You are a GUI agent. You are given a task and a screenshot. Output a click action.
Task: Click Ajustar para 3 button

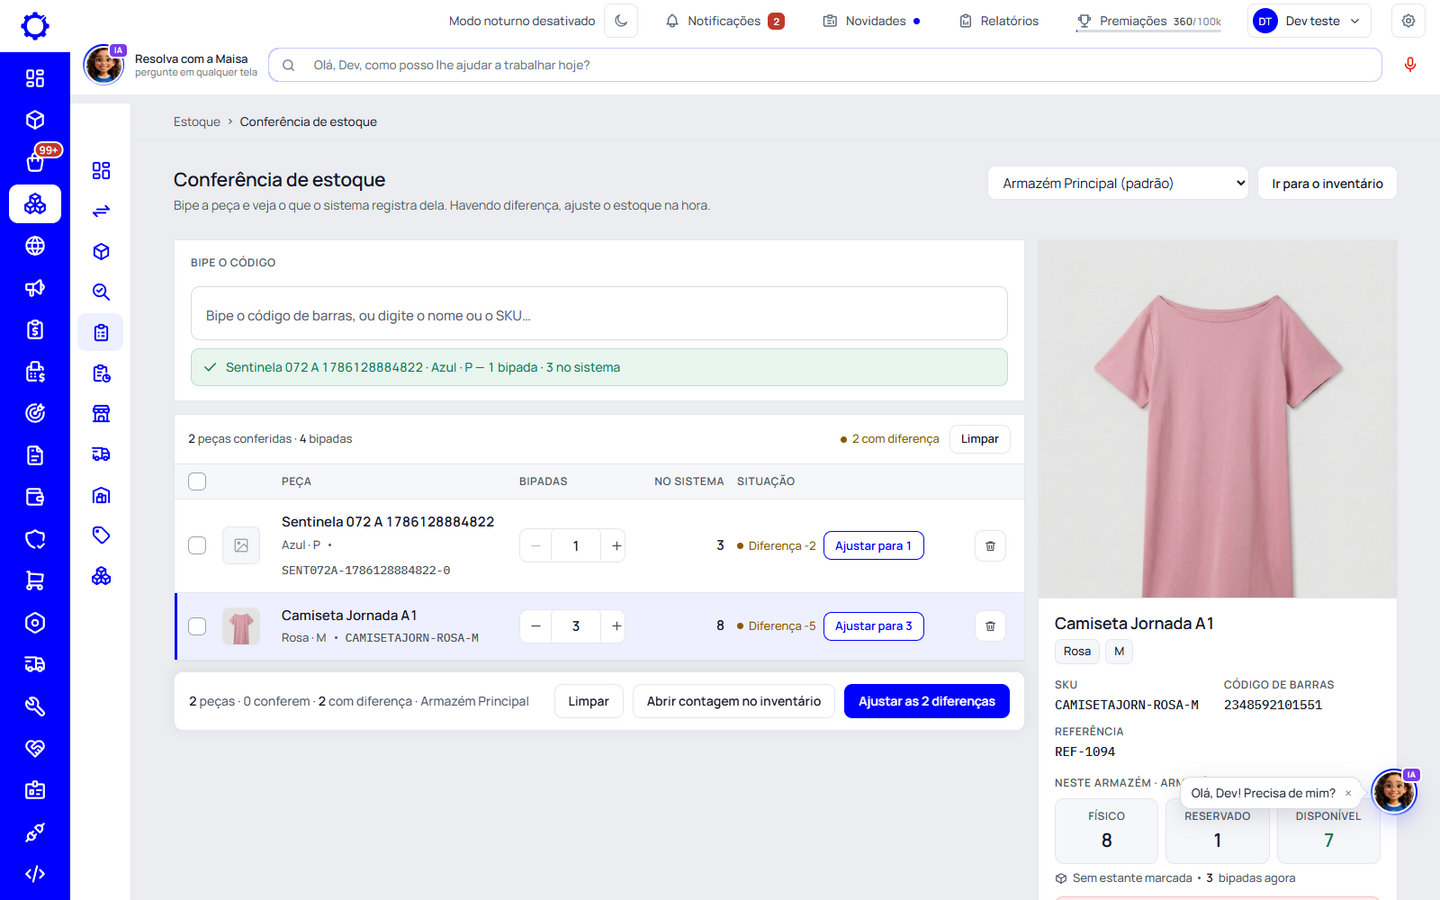click(873, 626)
